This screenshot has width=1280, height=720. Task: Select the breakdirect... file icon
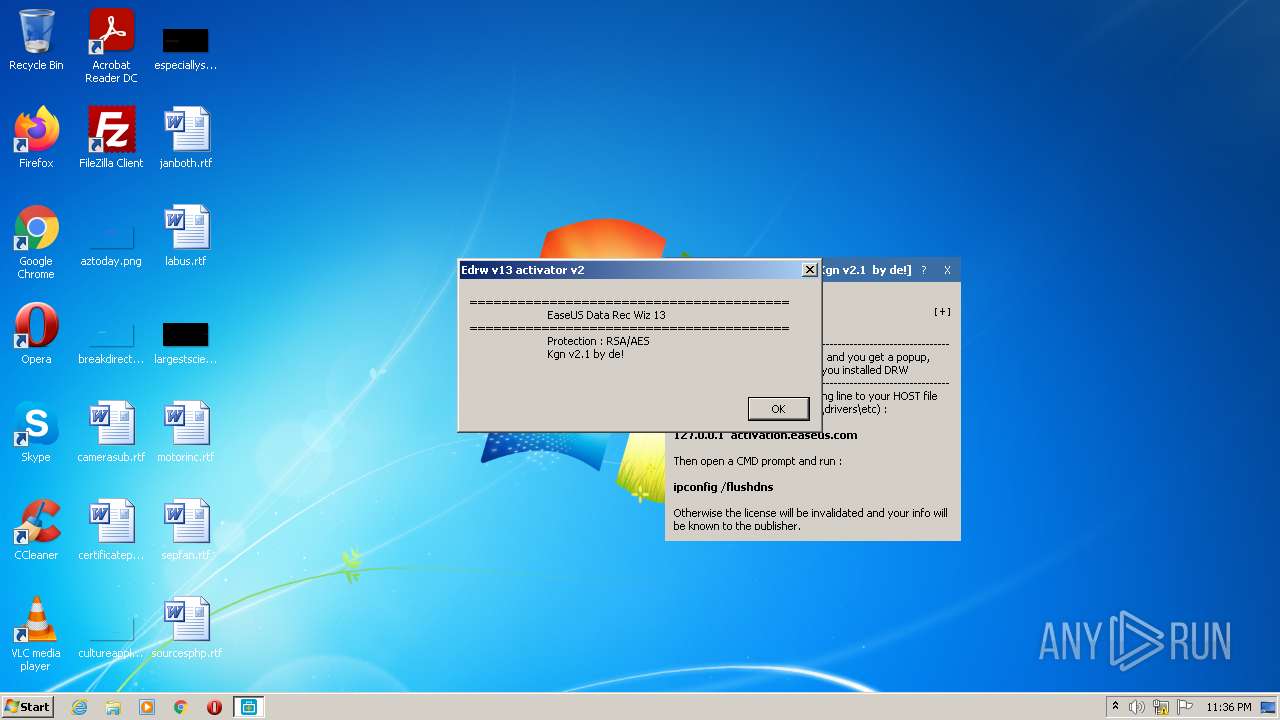coord(111,343)
